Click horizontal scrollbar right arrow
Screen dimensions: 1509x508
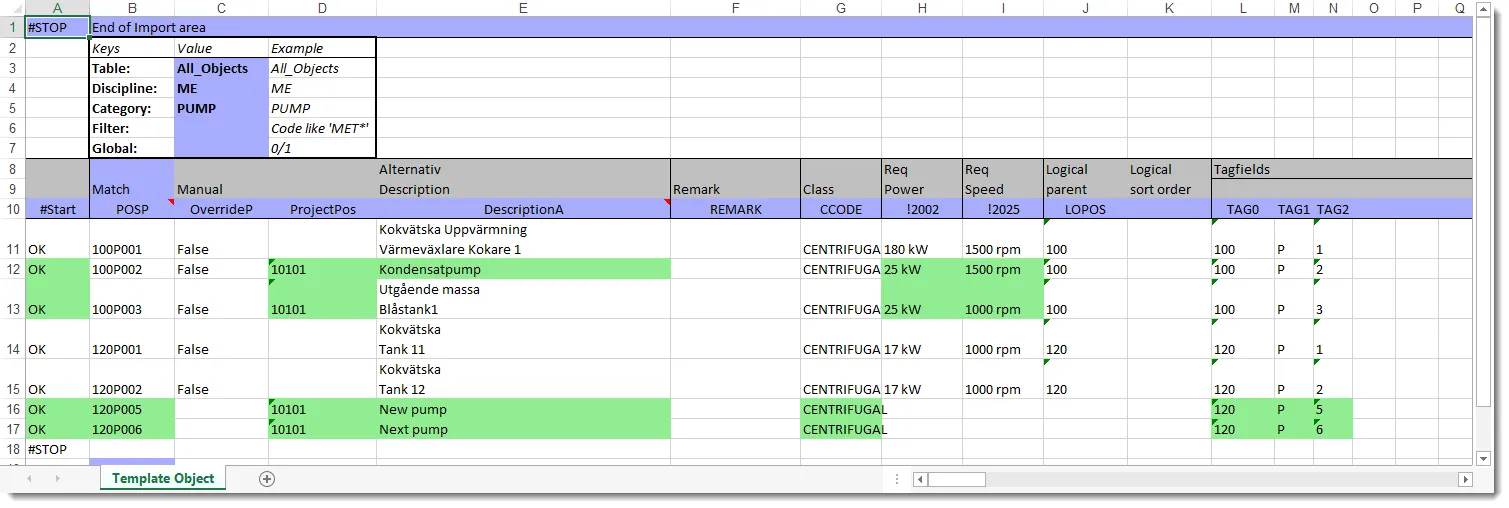point(1466,479)
